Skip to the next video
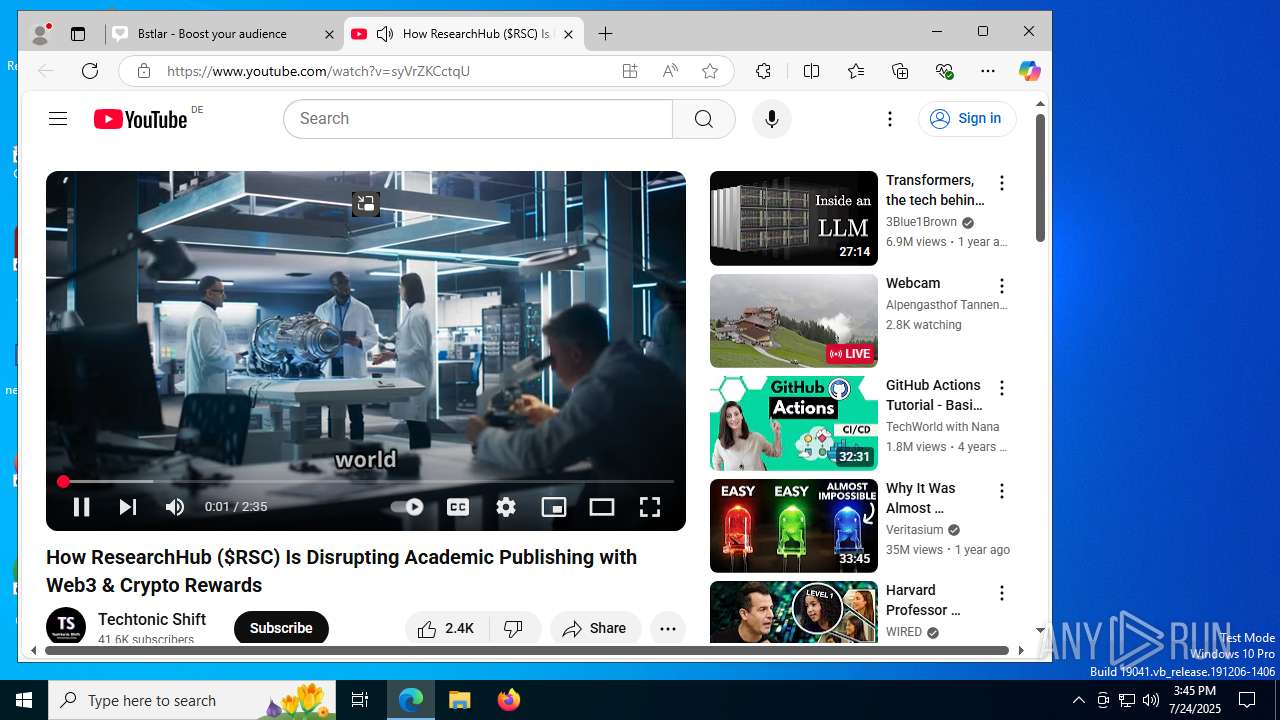This screenshot has height=720, width=1280. click(128, 507)
